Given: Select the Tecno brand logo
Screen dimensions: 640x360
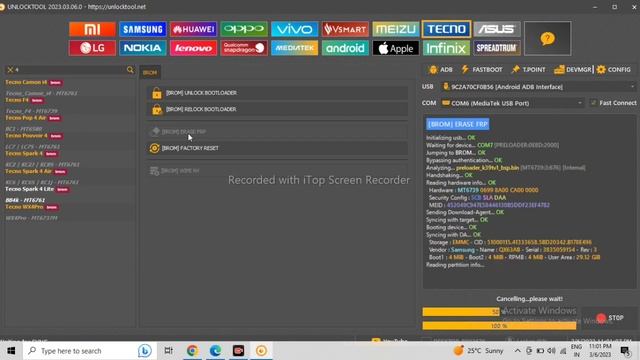Looking at the screenshot, I should click(x=446, y=29).
